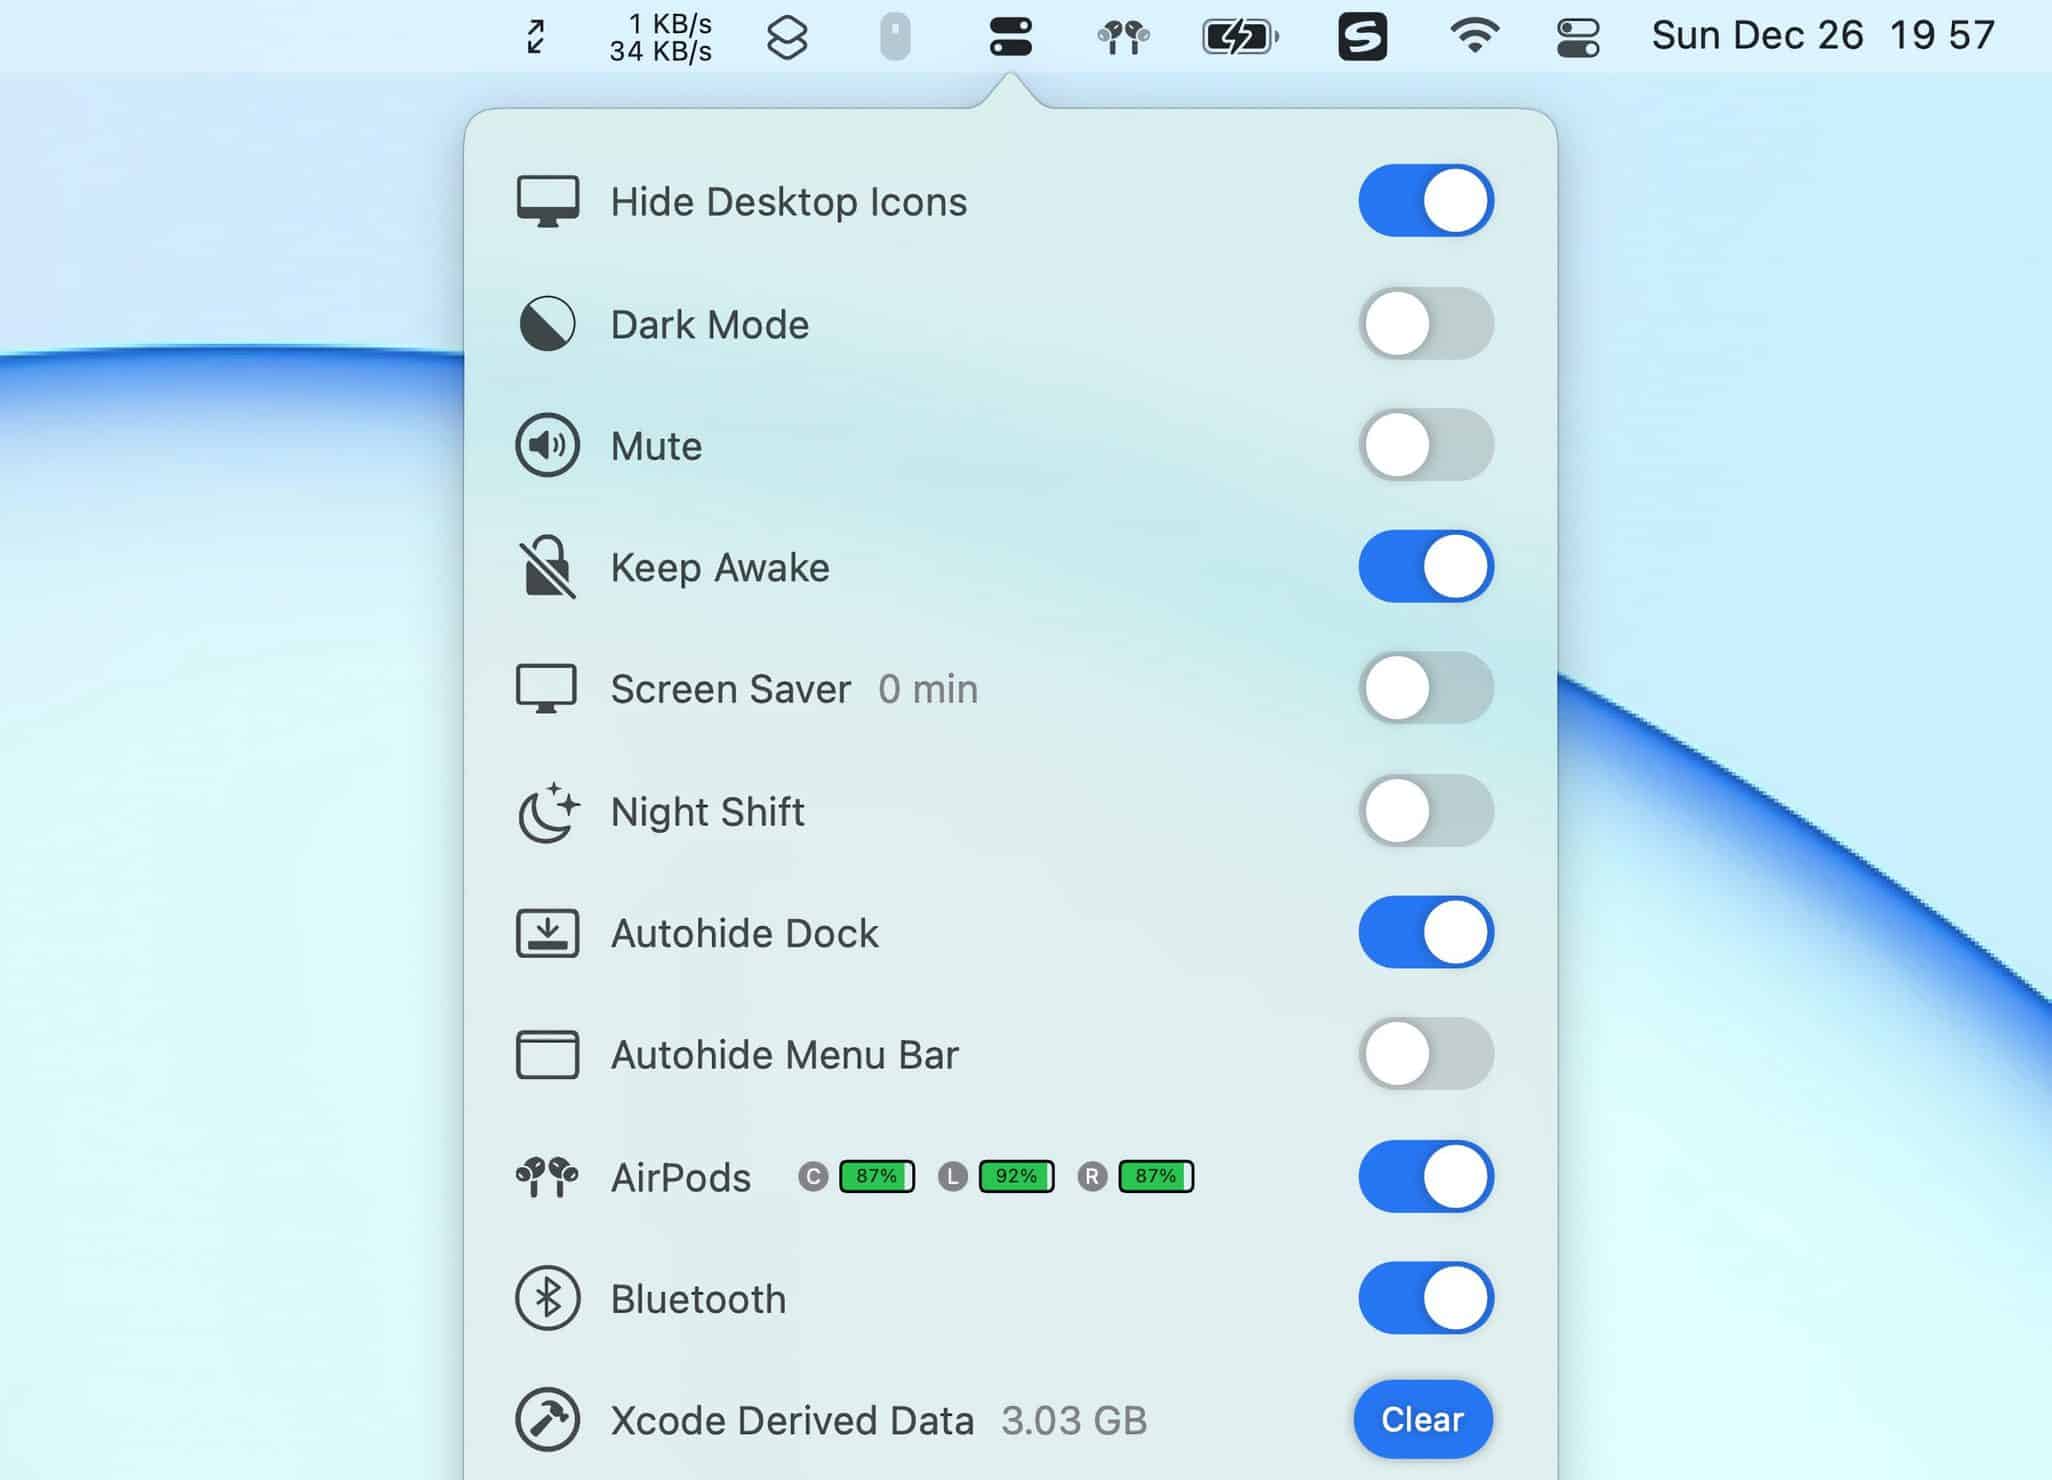Open the Shortcuts layers icon in menu bar

[787, 38]
